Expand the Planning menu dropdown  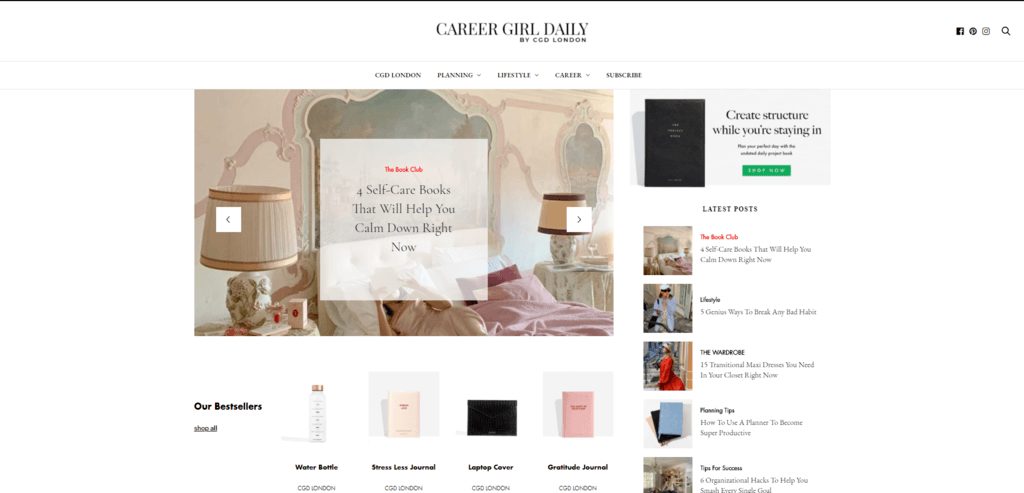pos(459,75)
